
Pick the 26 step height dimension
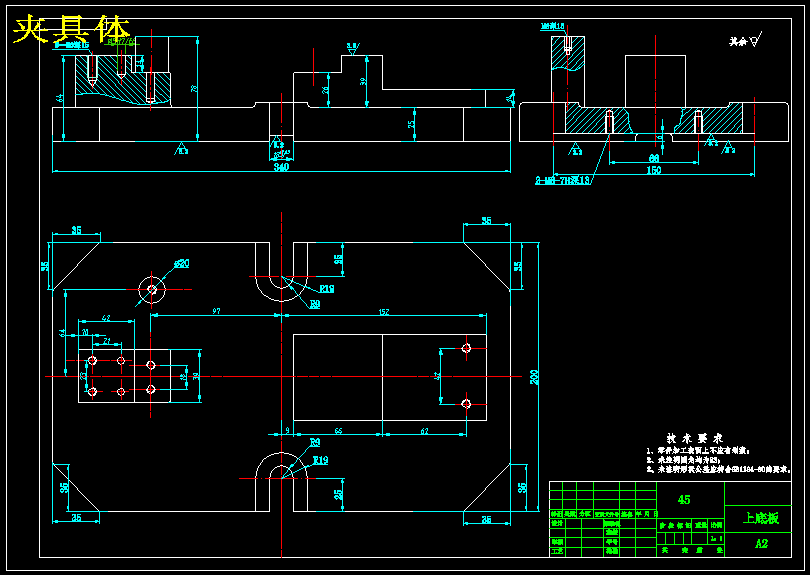point(325,90)
